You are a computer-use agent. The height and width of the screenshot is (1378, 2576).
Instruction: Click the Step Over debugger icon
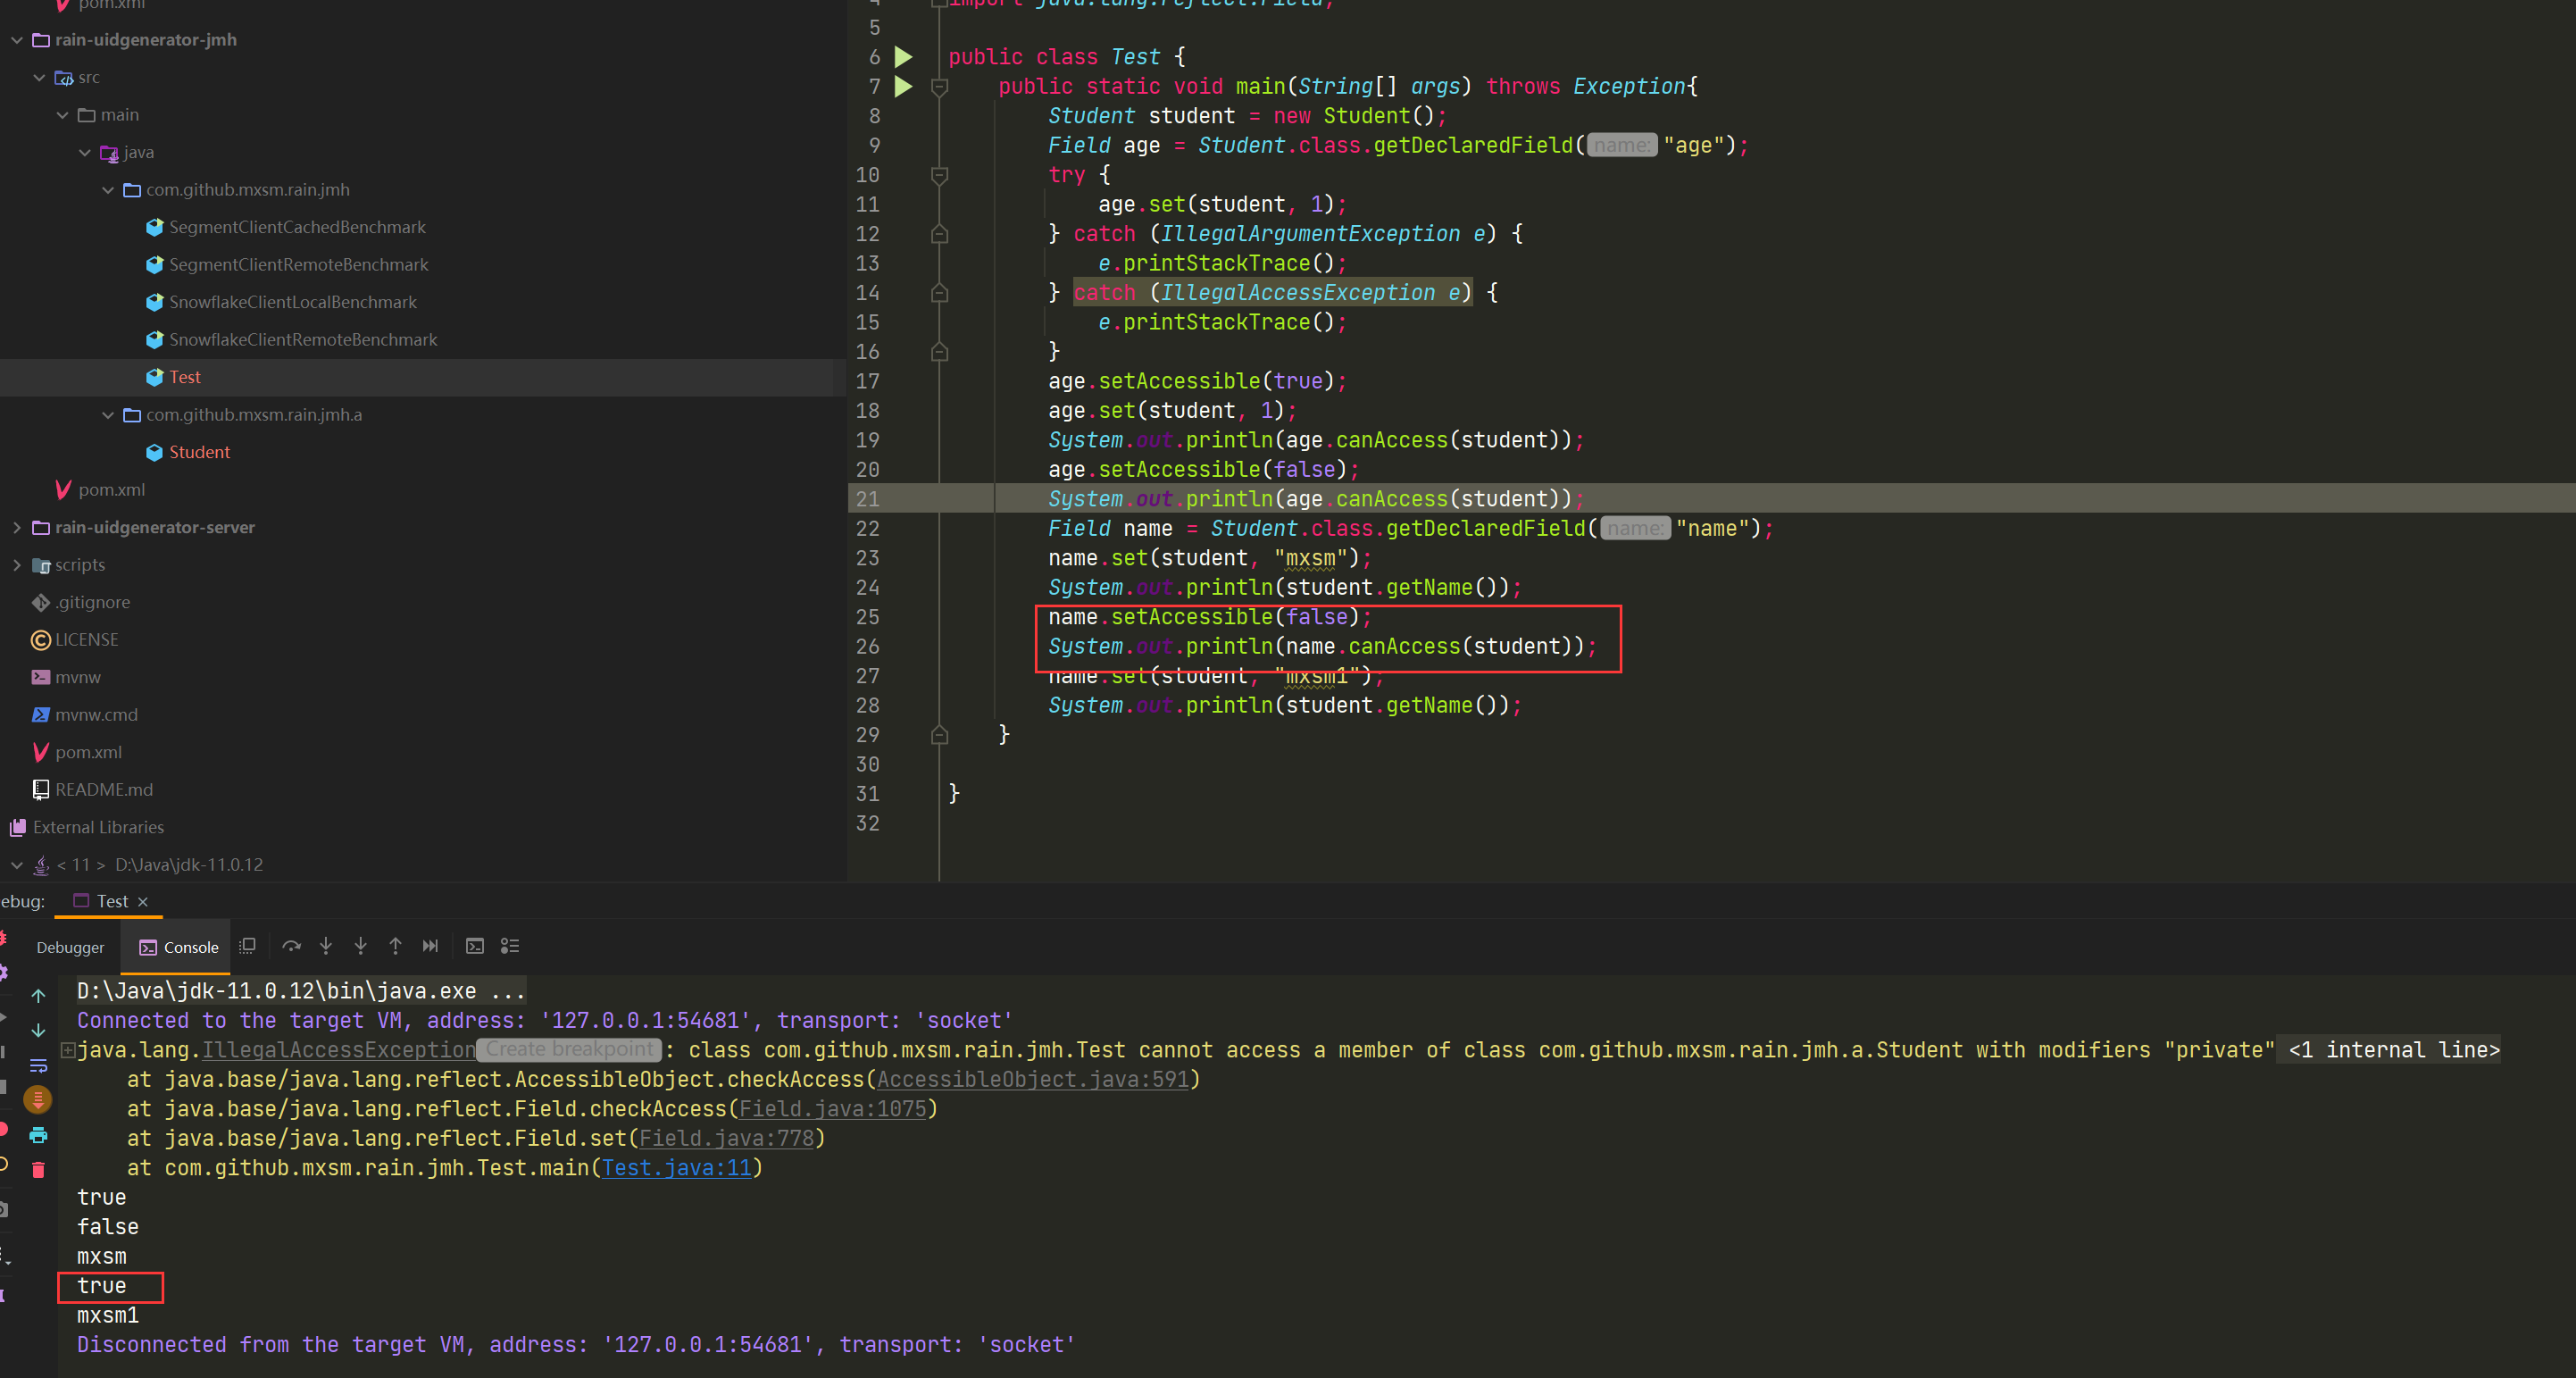291,946
